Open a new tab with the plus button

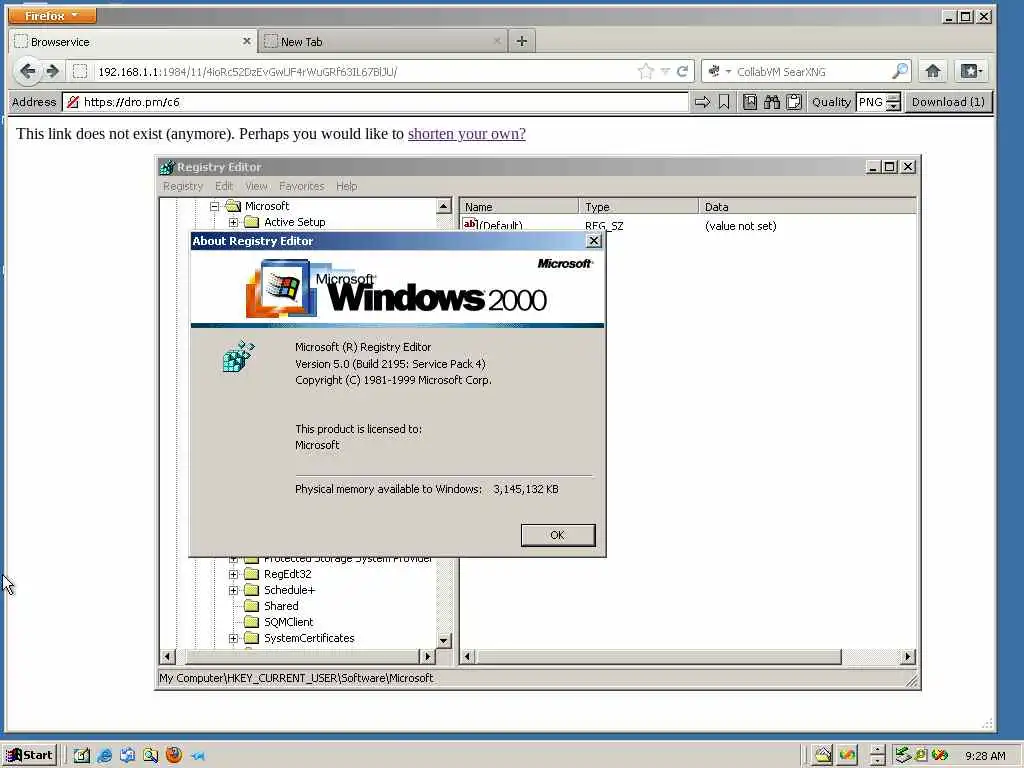521,41
